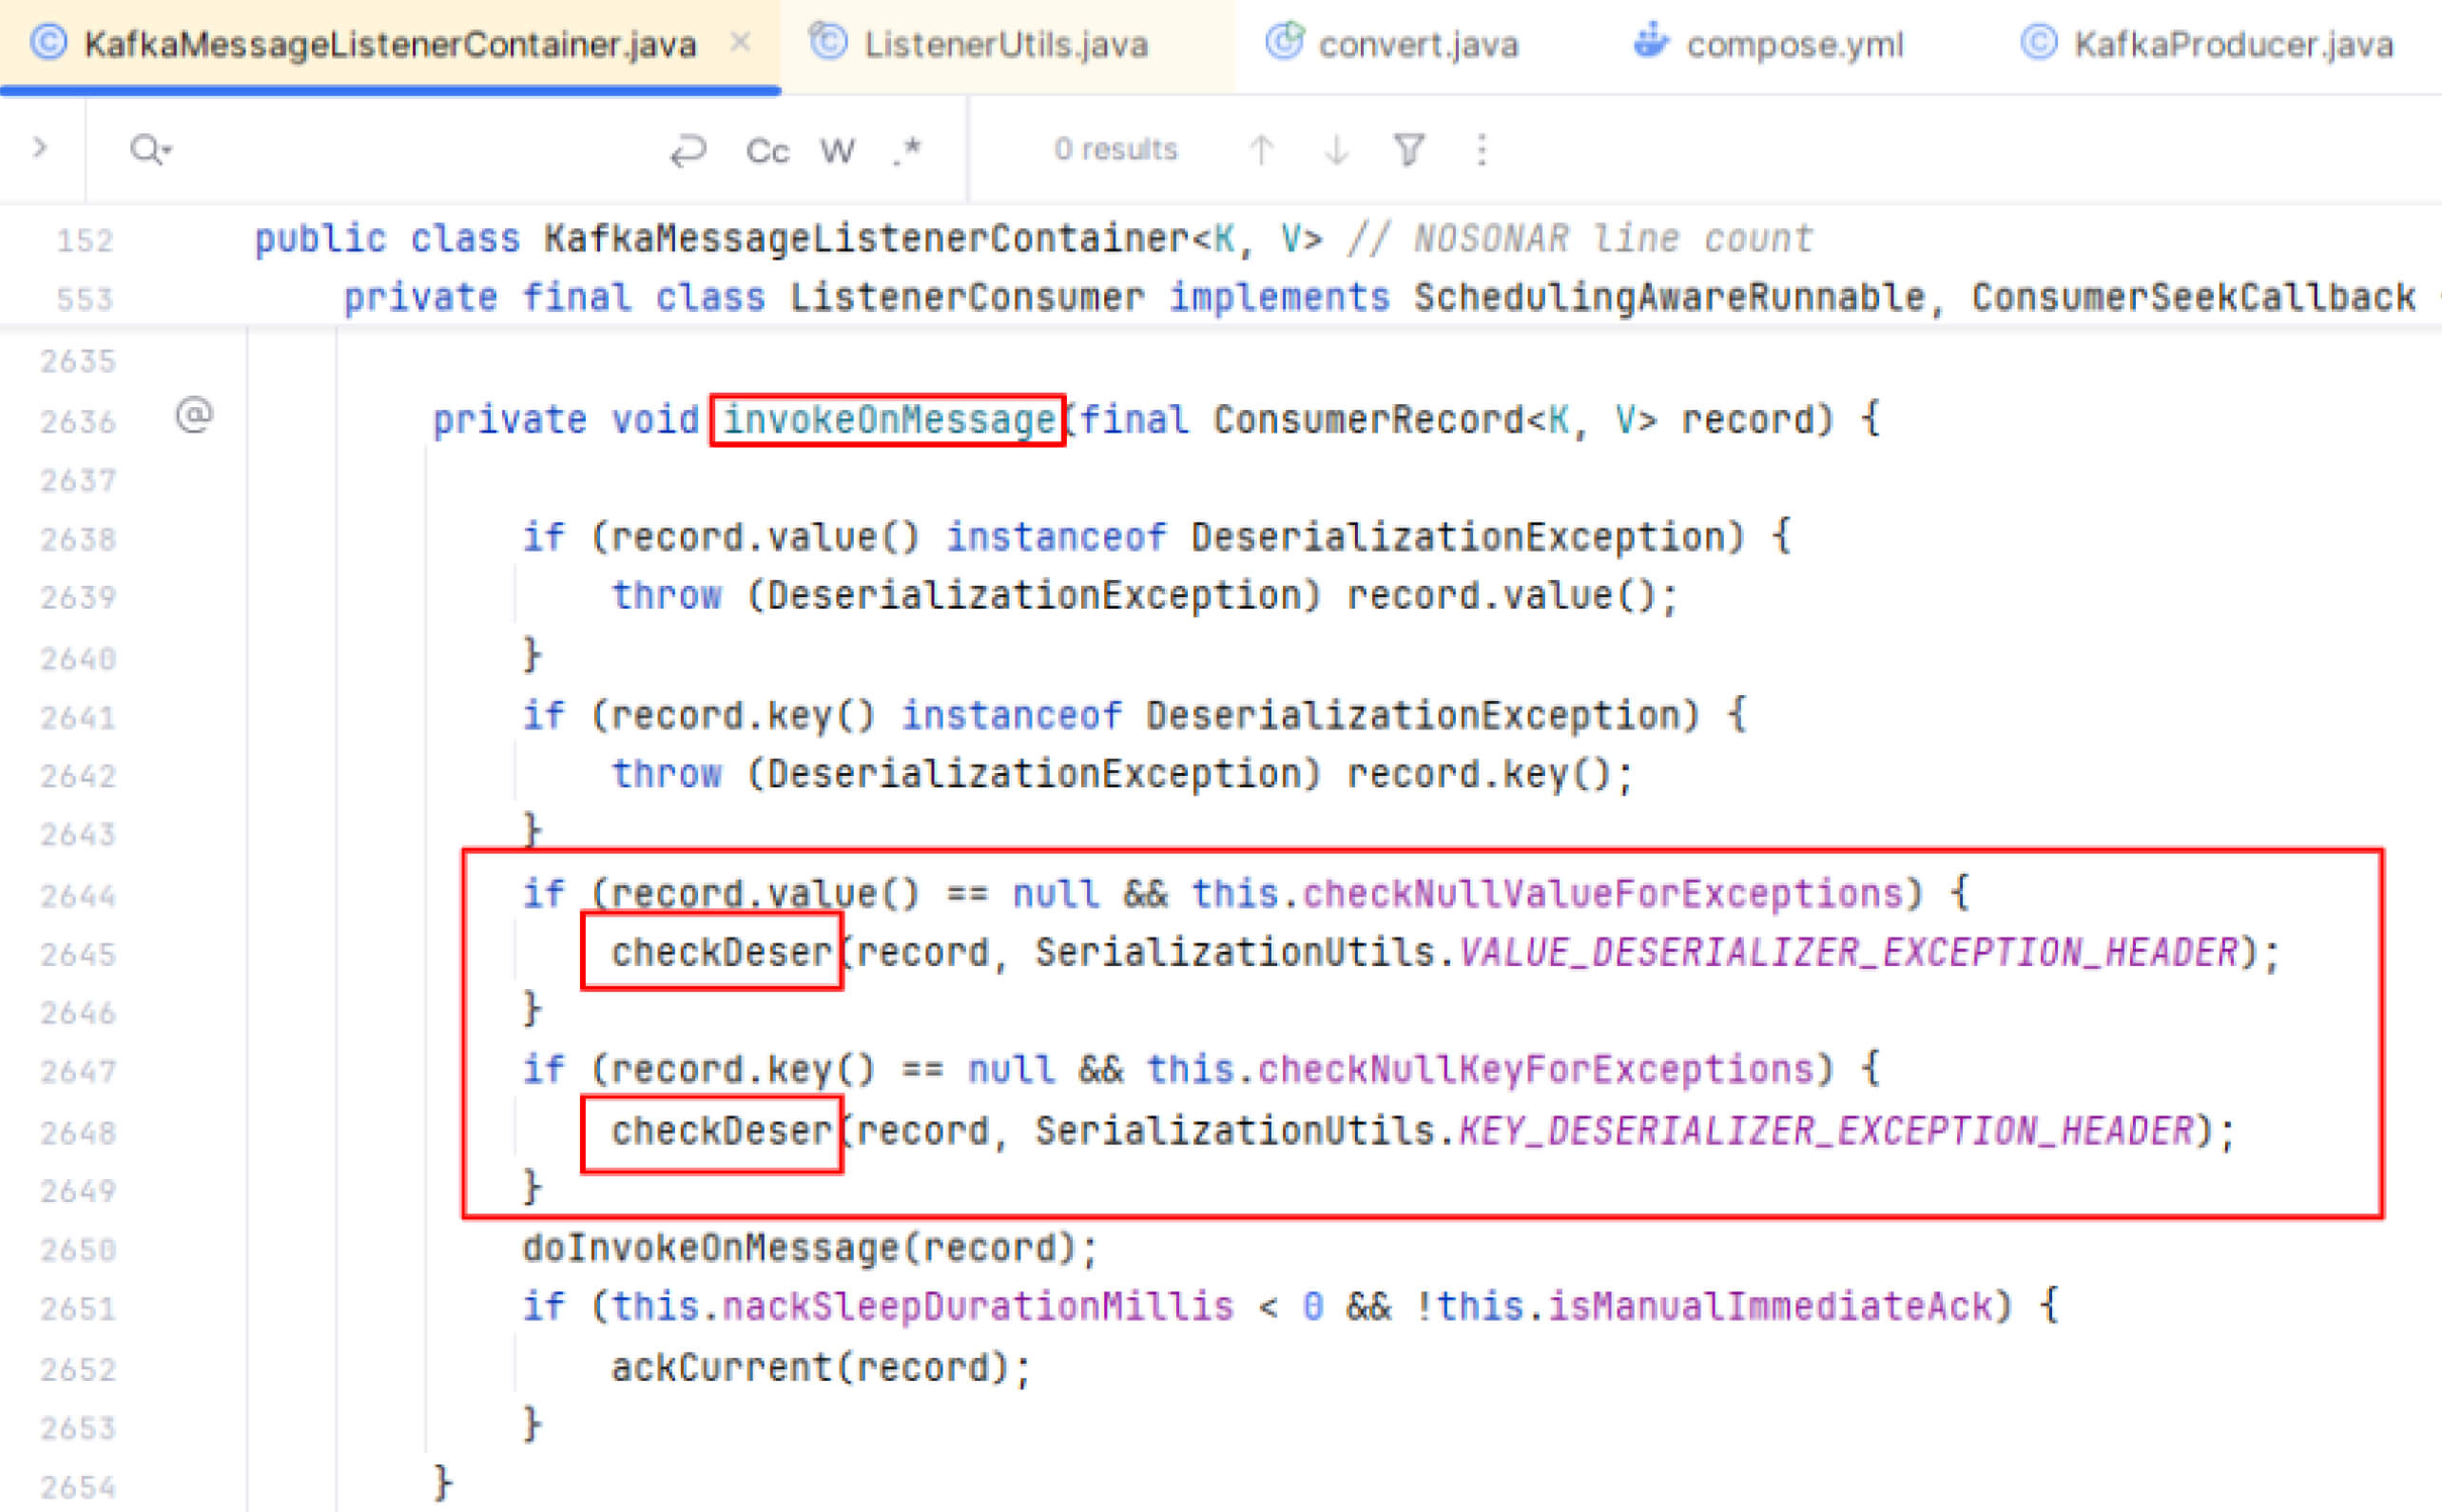Click the invokeOnMessage method name
2442x1512 pixels.
tap(888, 420)
